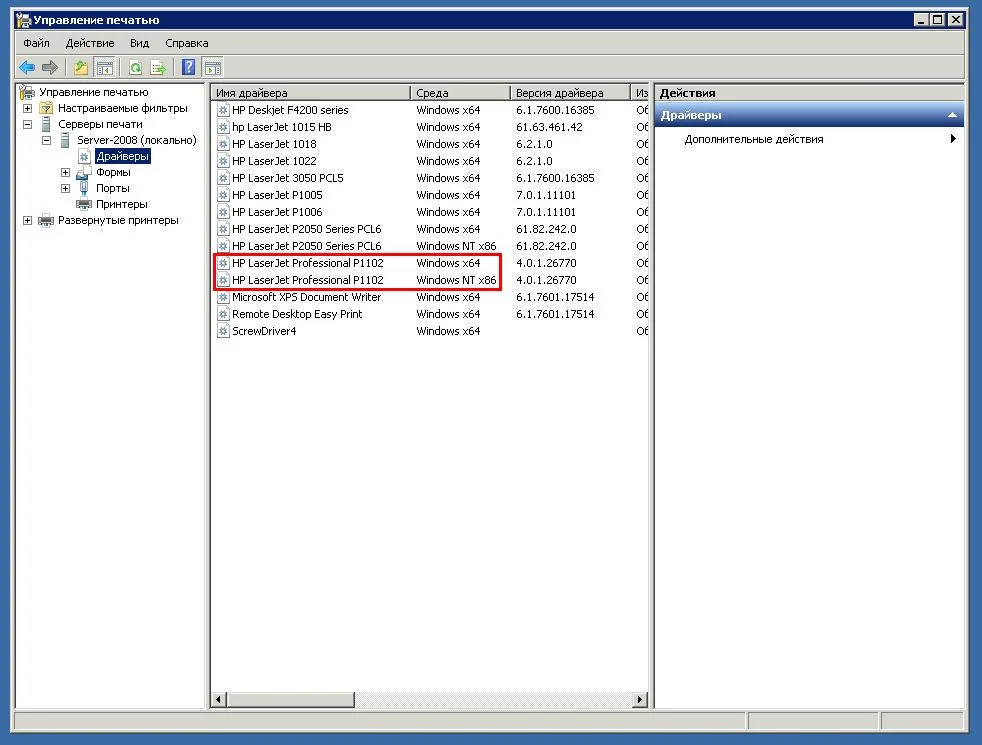Open help with the blue question icon

click(189, 67)
